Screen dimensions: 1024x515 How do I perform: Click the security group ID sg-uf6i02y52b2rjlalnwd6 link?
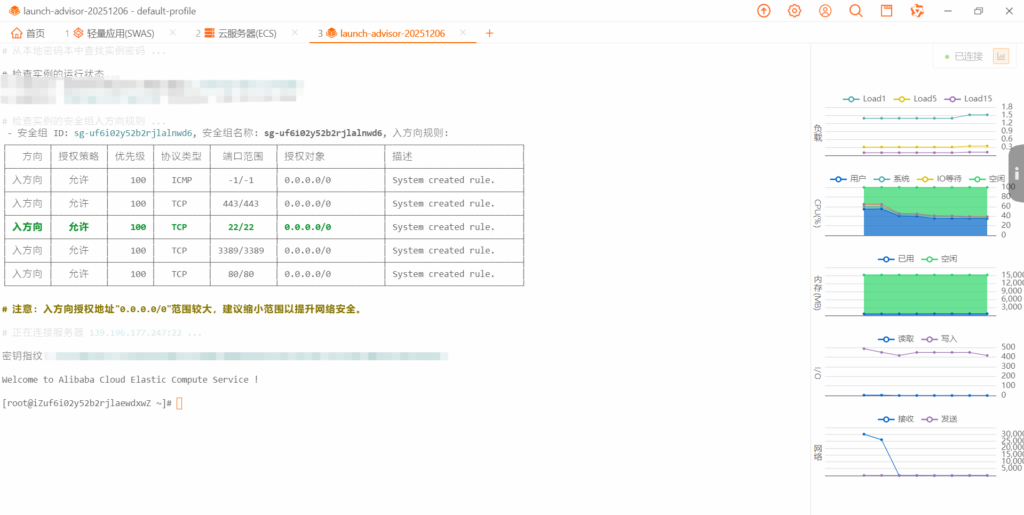tap(134, 132)
